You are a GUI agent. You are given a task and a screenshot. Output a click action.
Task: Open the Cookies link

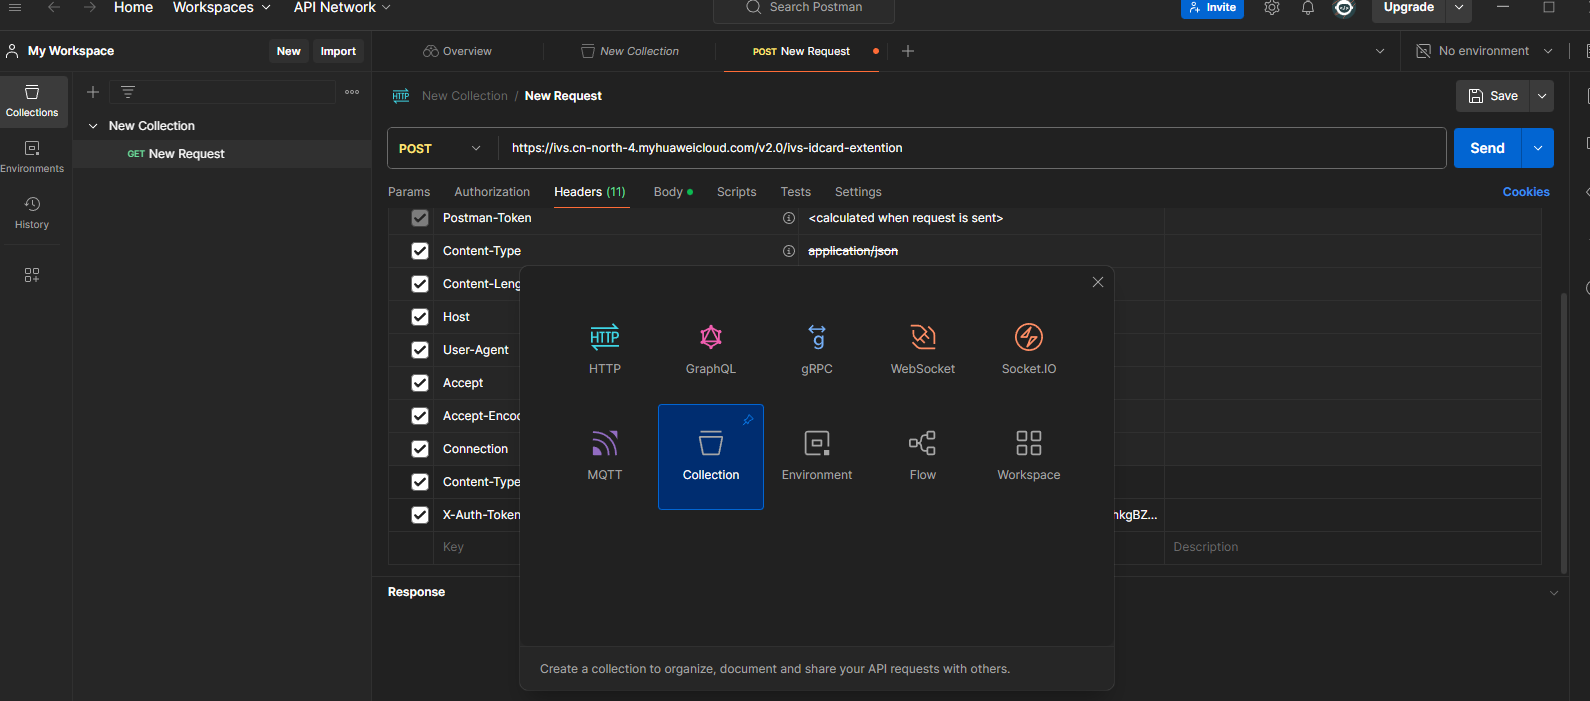coord(1526,192)
